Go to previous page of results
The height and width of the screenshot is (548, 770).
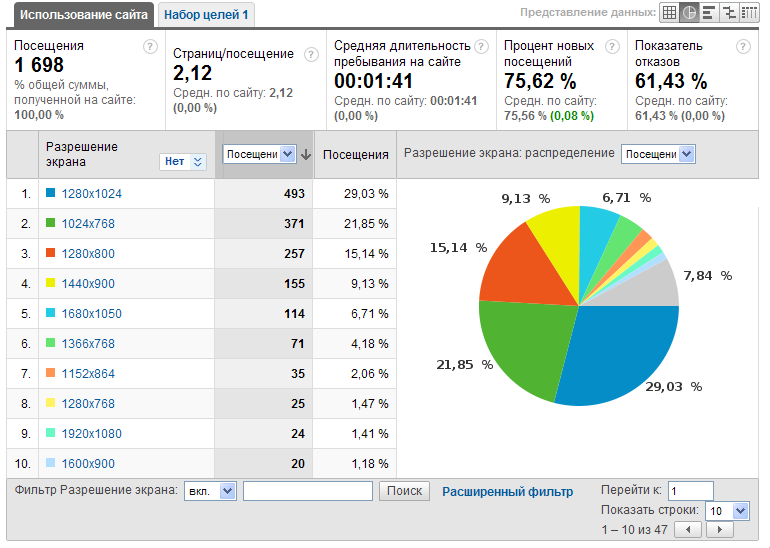pos(688,529)
